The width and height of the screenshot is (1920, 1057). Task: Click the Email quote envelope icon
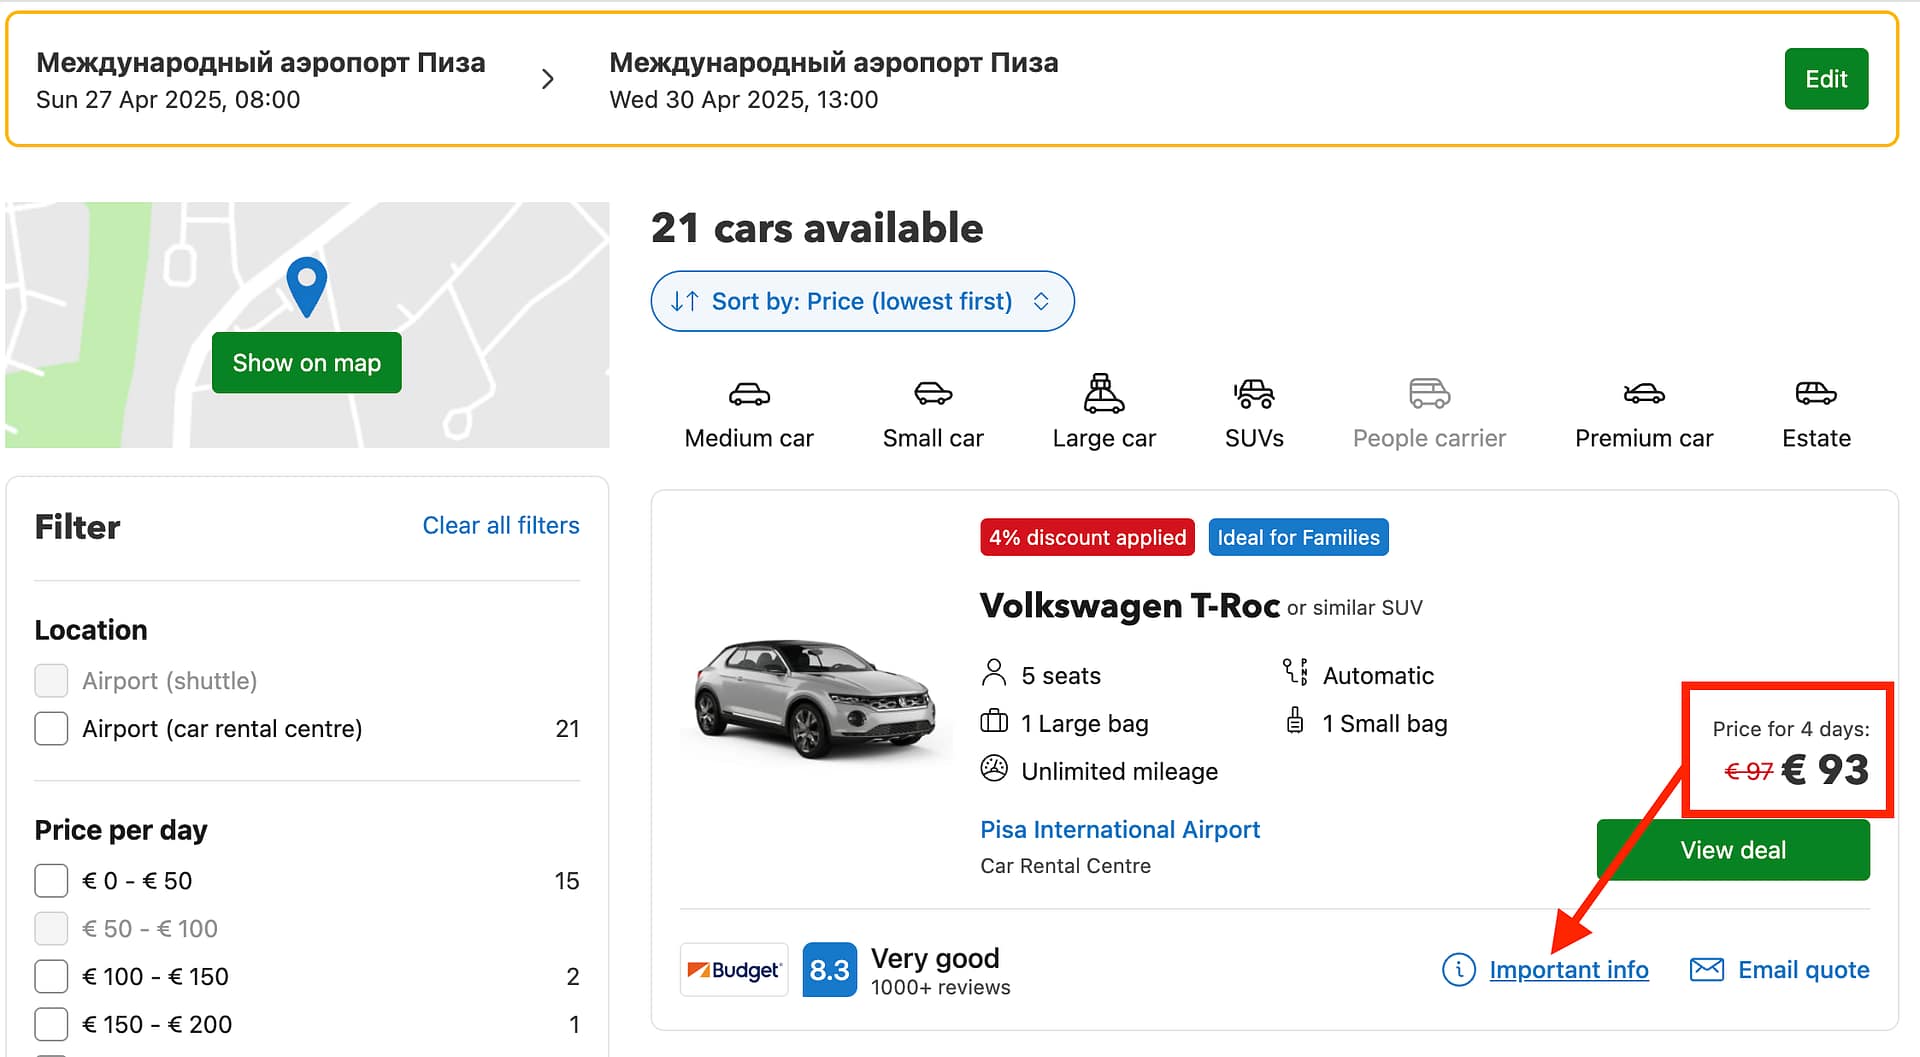(x=1706, y=969)
